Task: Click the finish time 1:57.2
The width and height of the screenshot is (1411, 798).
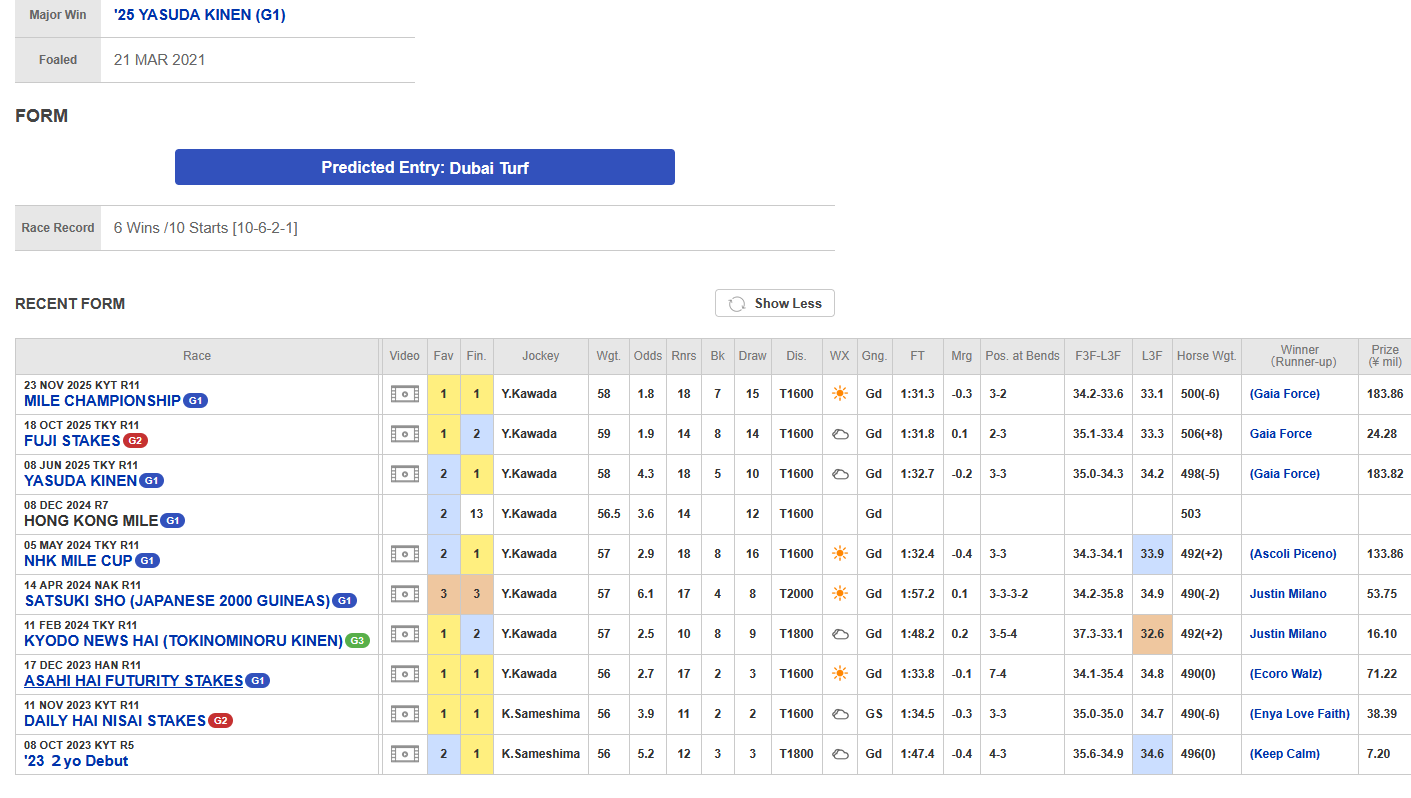Action: pos(917,594)
